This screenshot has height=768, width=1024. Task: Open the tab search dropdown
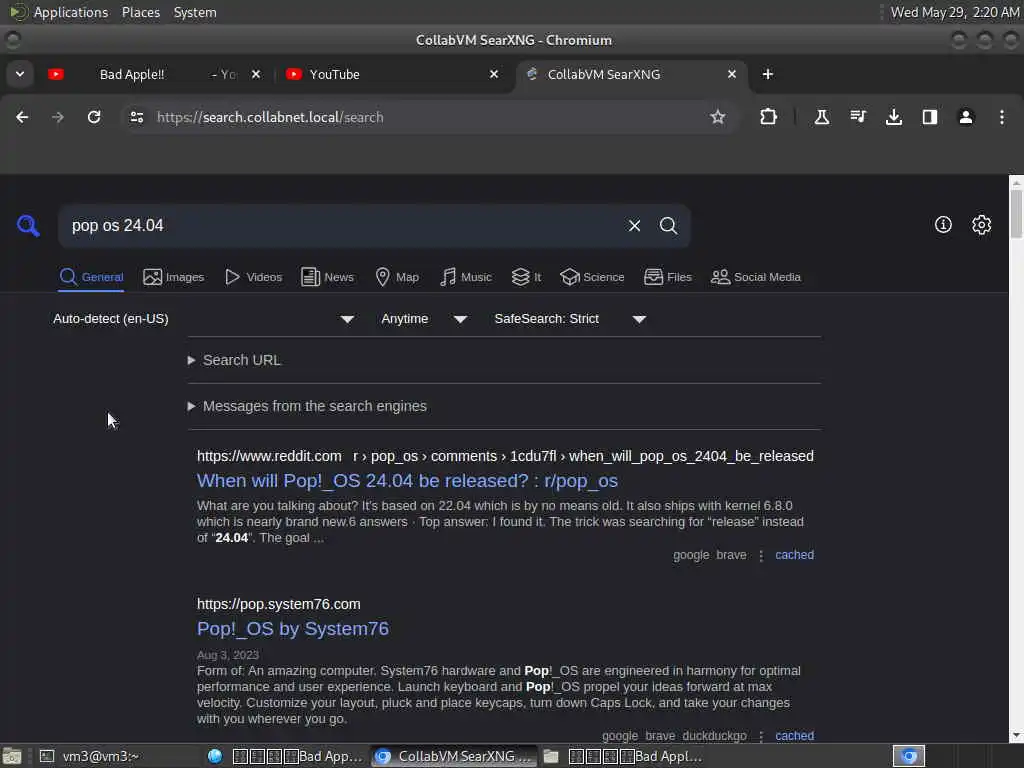coord(20,74)
